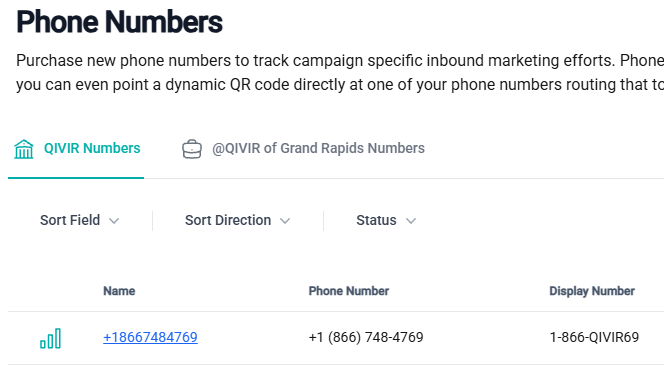
Task: Click the first table row
Action: [x=336, y=338]
